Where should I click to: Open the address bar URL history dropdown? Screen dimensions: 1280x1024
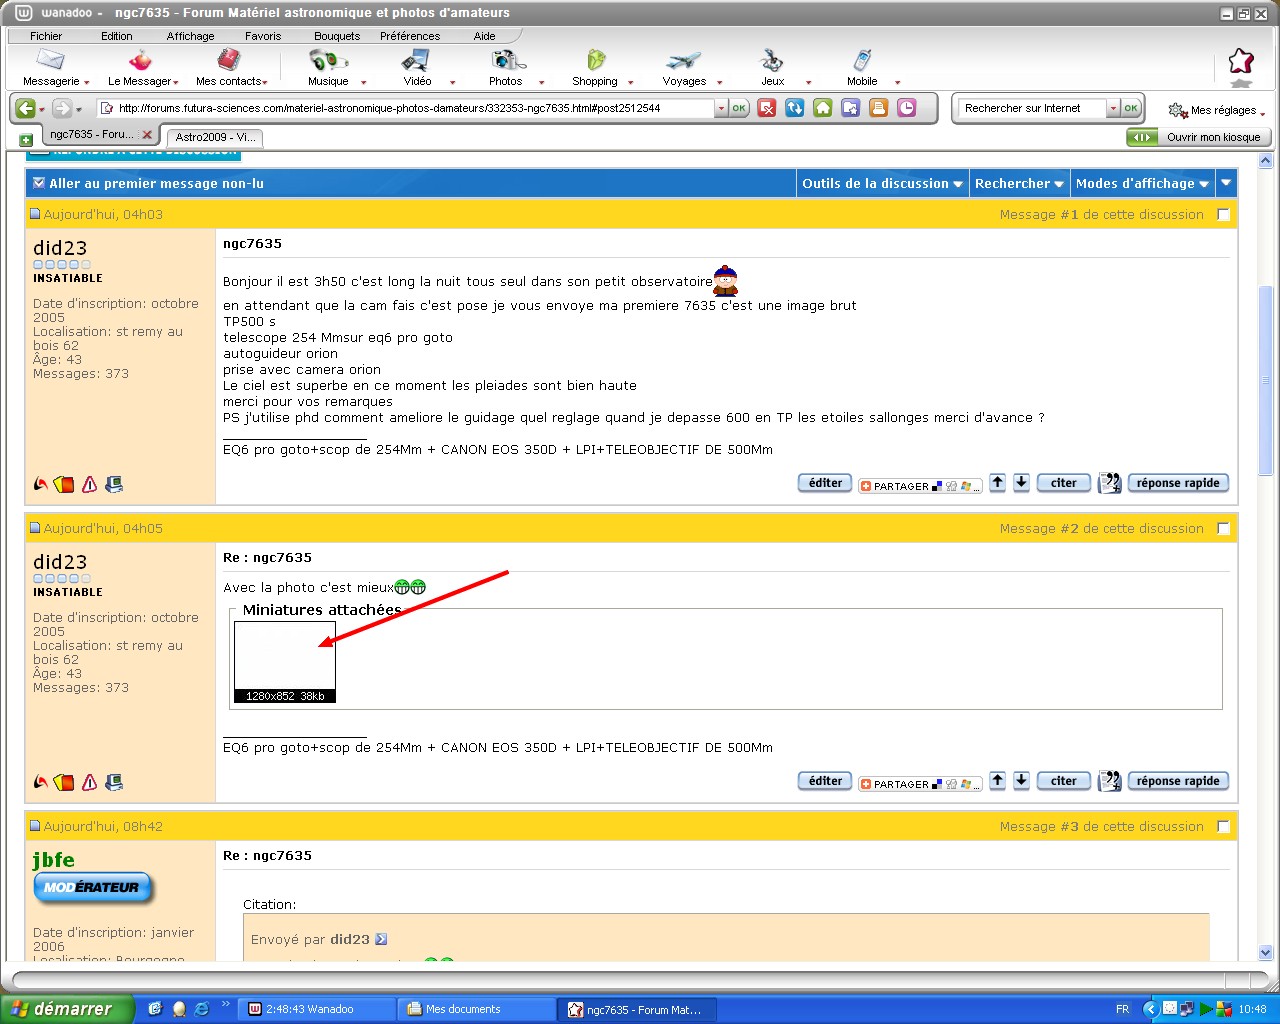721,108
